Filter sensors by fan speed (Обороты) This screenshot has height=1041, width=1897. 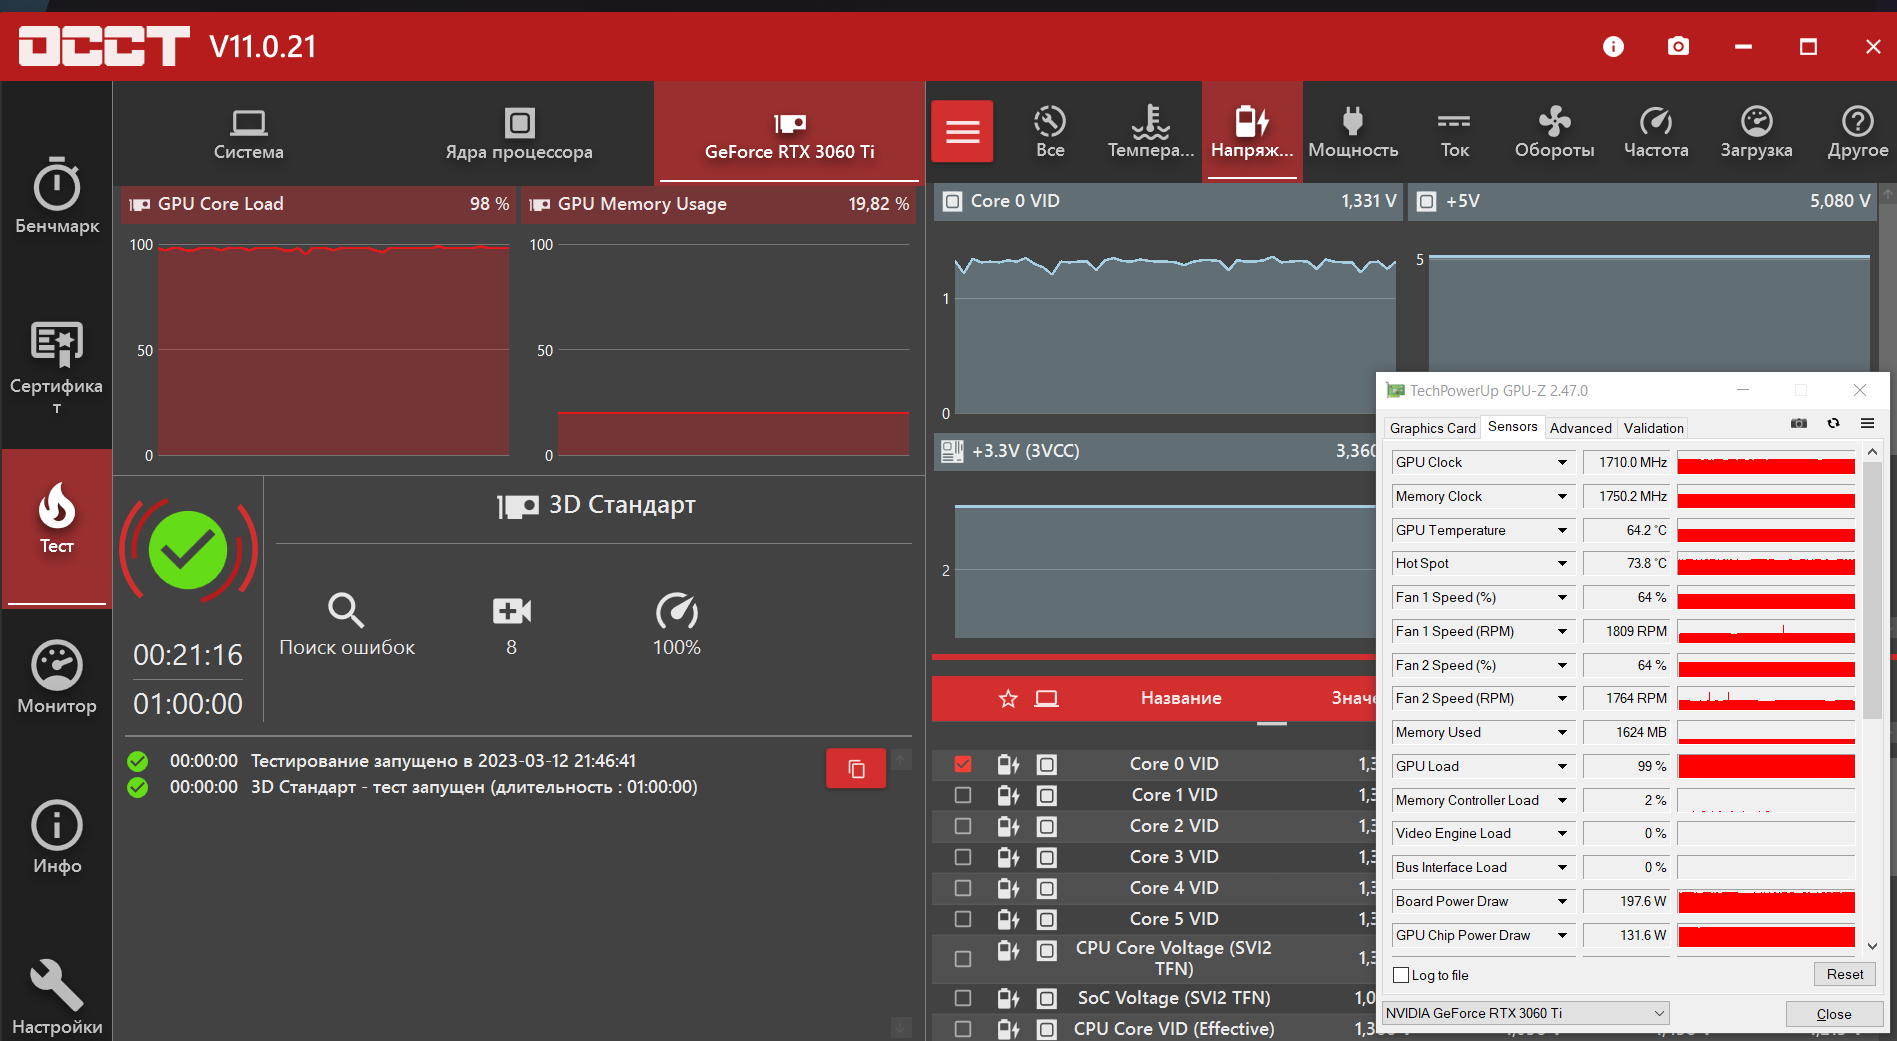[x=1555, y=132]
